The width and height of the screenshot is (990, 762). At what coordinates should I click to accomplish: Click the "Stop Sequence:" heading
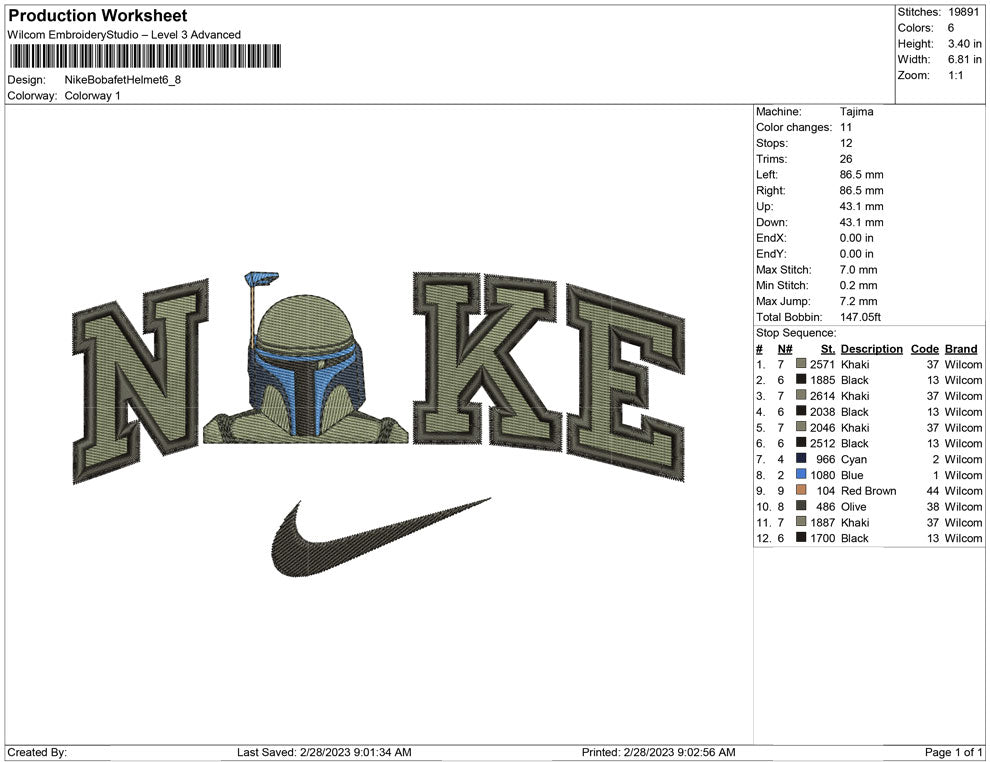(796, 332)
